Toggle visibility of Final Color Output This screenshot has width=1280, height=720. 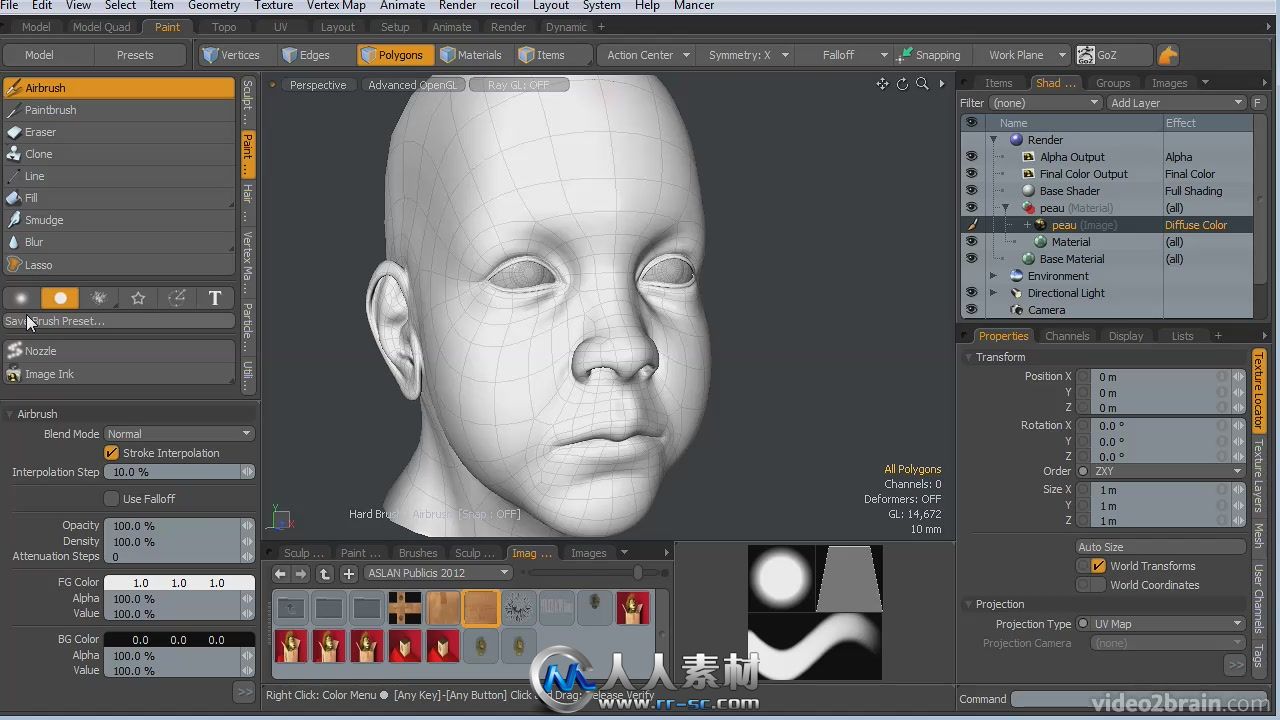pos(971,174)
